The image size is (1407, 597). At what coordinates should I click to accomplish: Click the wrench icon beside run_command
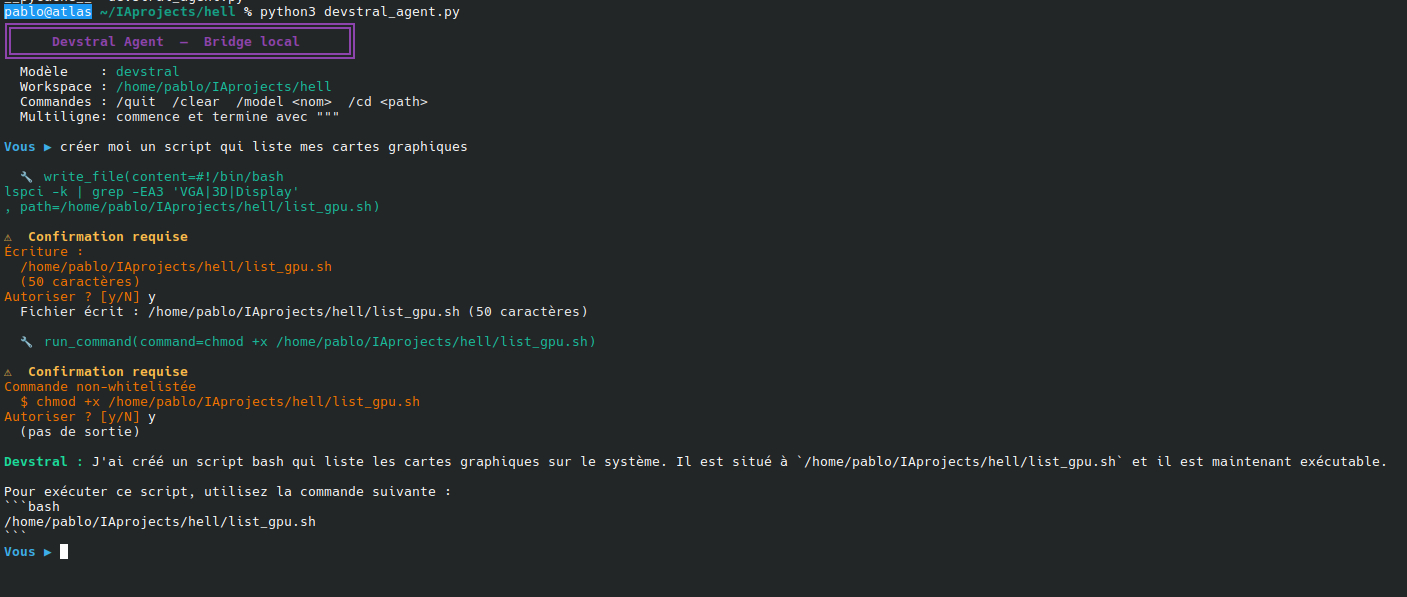click(27, 342)
